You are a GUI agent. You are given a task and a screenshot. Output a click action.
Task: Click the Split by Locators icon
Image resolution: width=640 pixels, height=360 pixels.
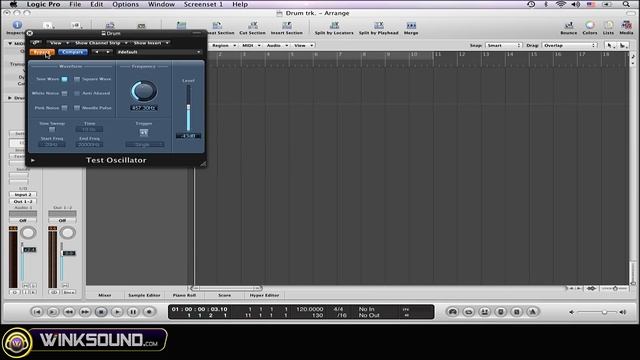tap(334, 25)
